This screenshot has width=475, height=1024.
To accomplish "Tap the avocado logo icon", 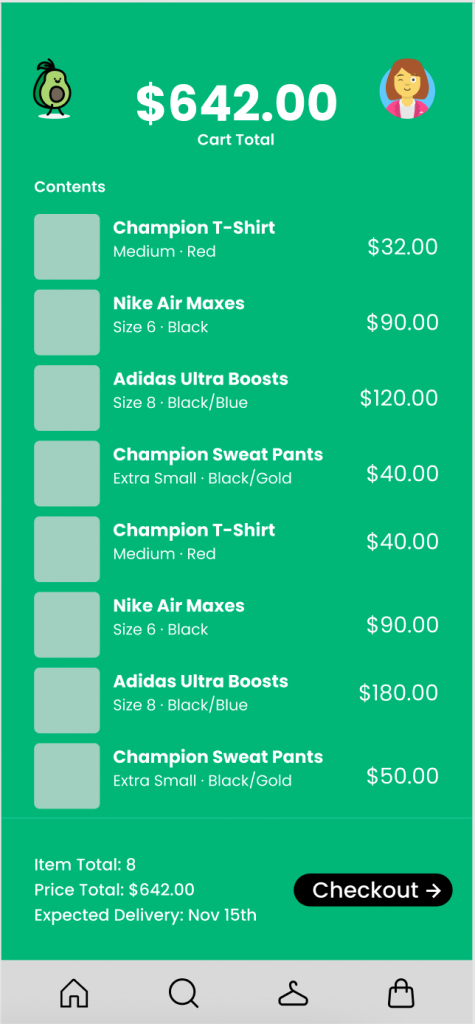I will click(52, 89).
